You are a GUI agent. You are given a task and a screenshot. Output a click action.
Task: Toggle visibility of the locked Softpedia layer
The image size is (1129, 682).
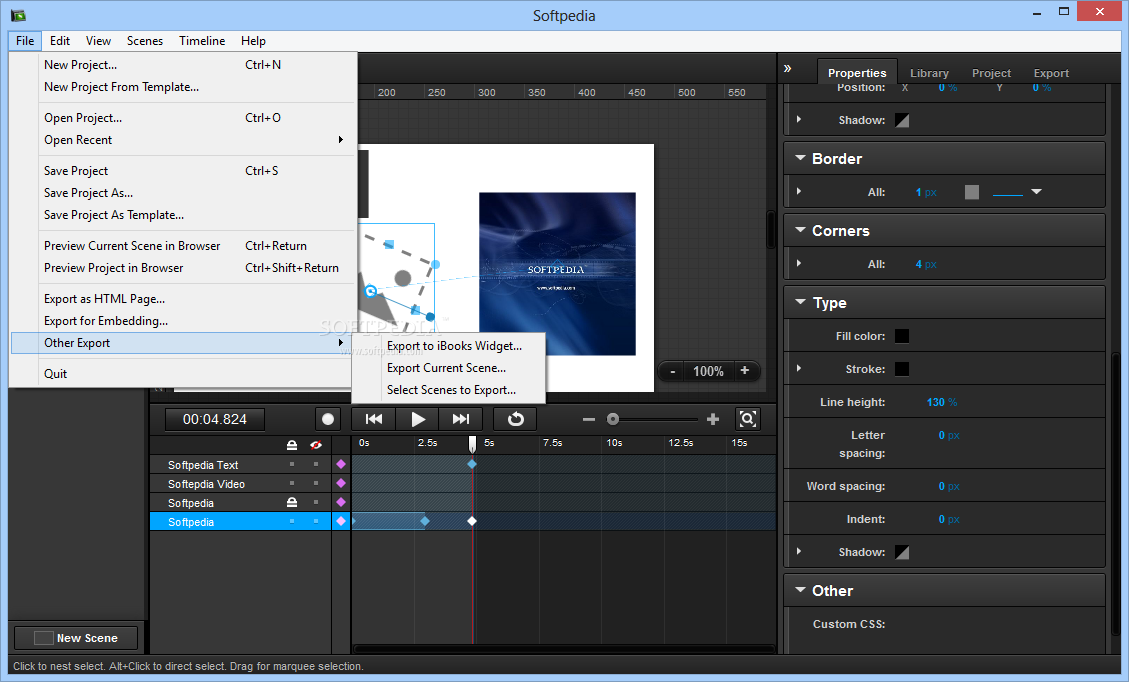pyautogui.click(x=315, y=502)
